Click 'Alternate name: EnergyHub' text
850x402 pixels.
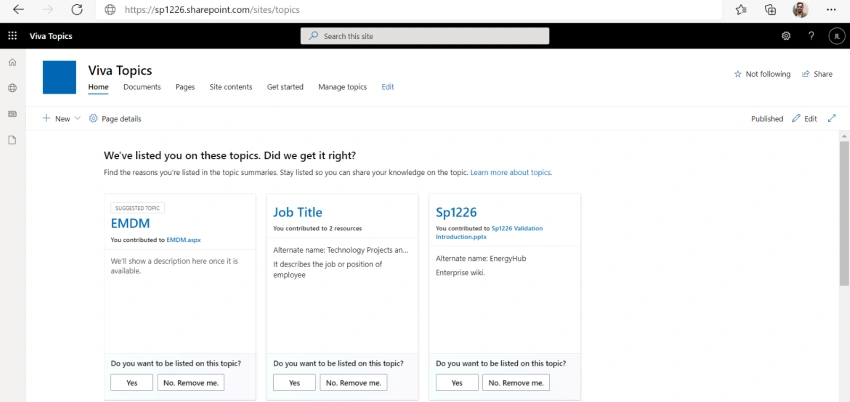coord(481,258)
